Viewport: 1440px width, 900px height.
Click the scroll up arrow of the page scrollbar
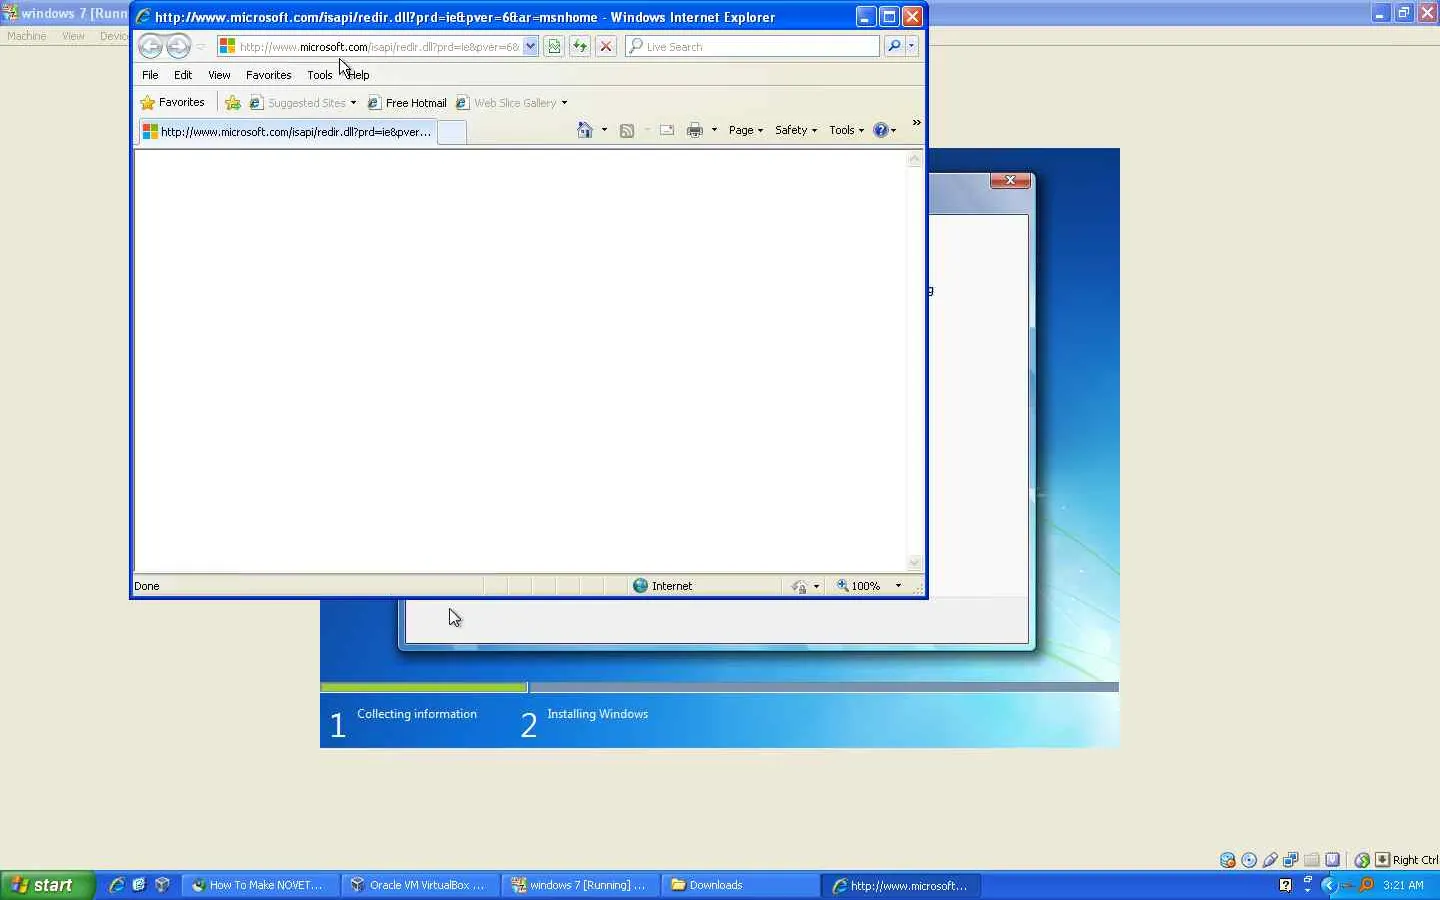(x=914, y=159)
